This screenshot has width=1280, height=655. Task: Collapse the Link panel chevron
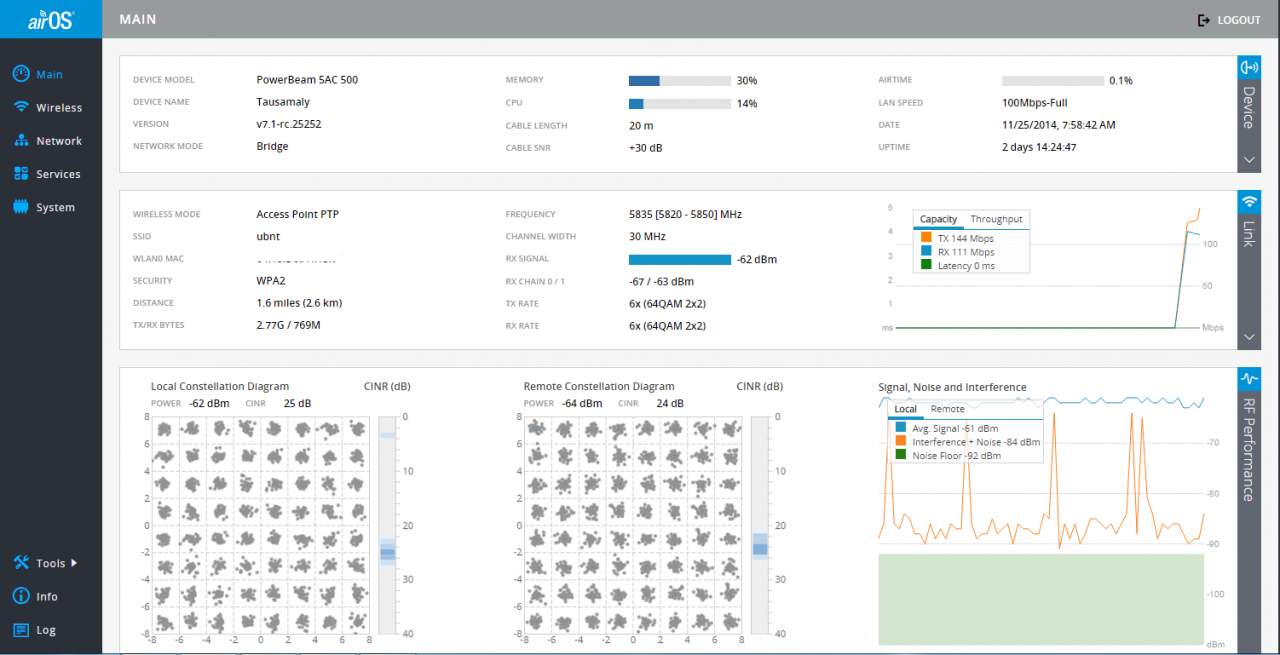[1249, 337]
